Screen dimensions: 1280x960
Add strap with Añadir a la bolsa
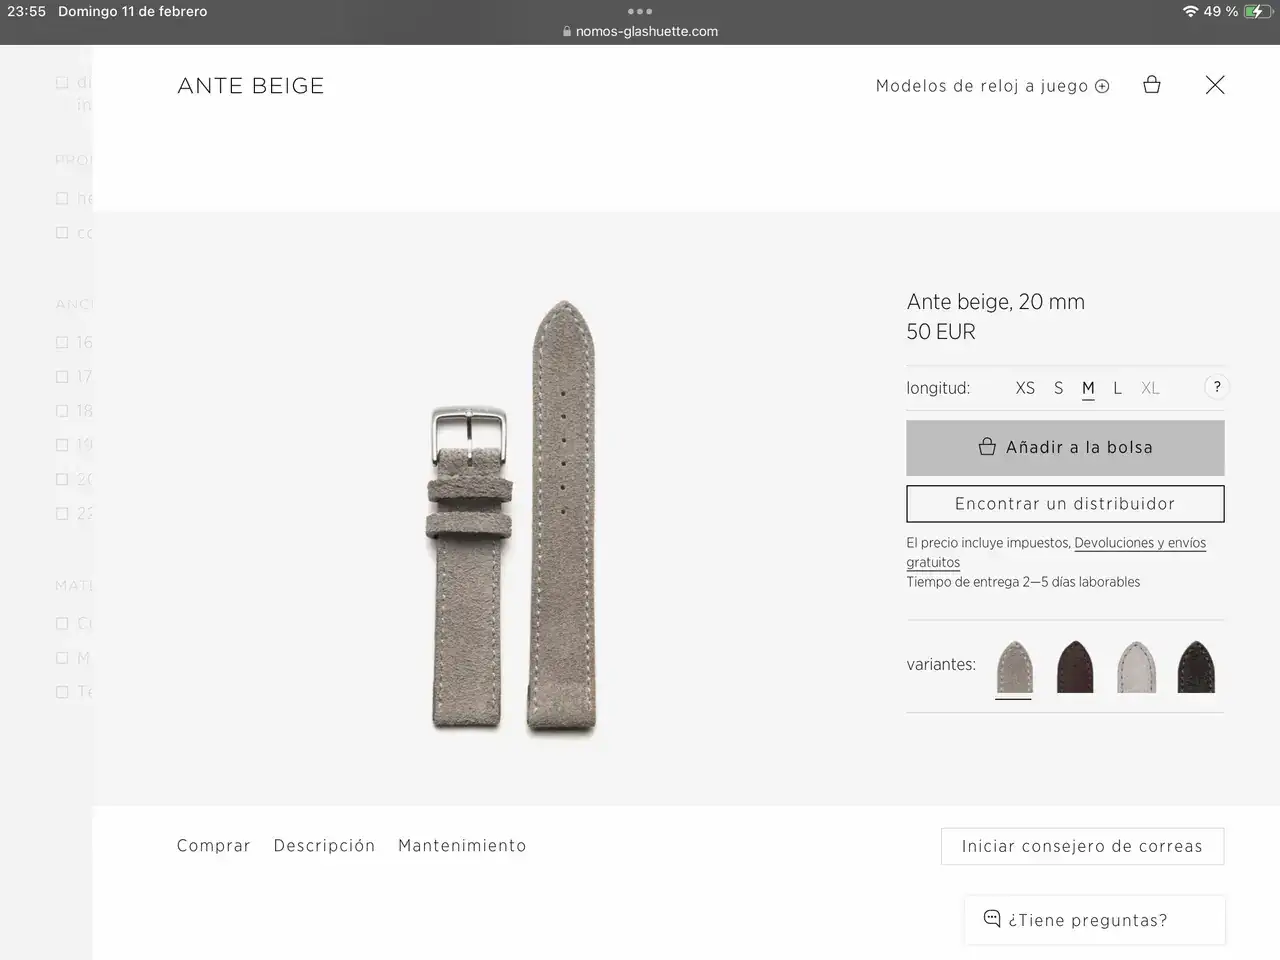[1065, 448]
